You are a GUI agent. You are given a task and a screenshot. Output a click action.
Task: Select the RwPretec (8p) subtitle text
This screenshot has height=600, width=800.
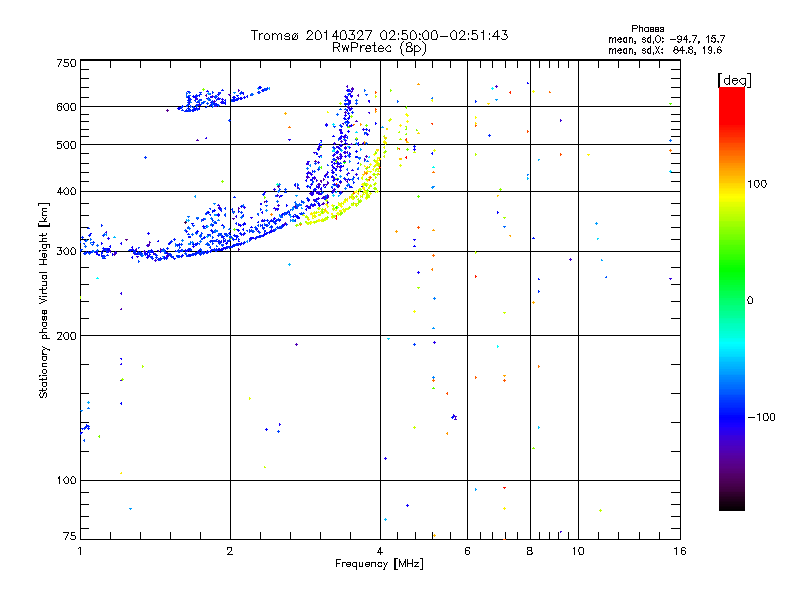(380, 47)
